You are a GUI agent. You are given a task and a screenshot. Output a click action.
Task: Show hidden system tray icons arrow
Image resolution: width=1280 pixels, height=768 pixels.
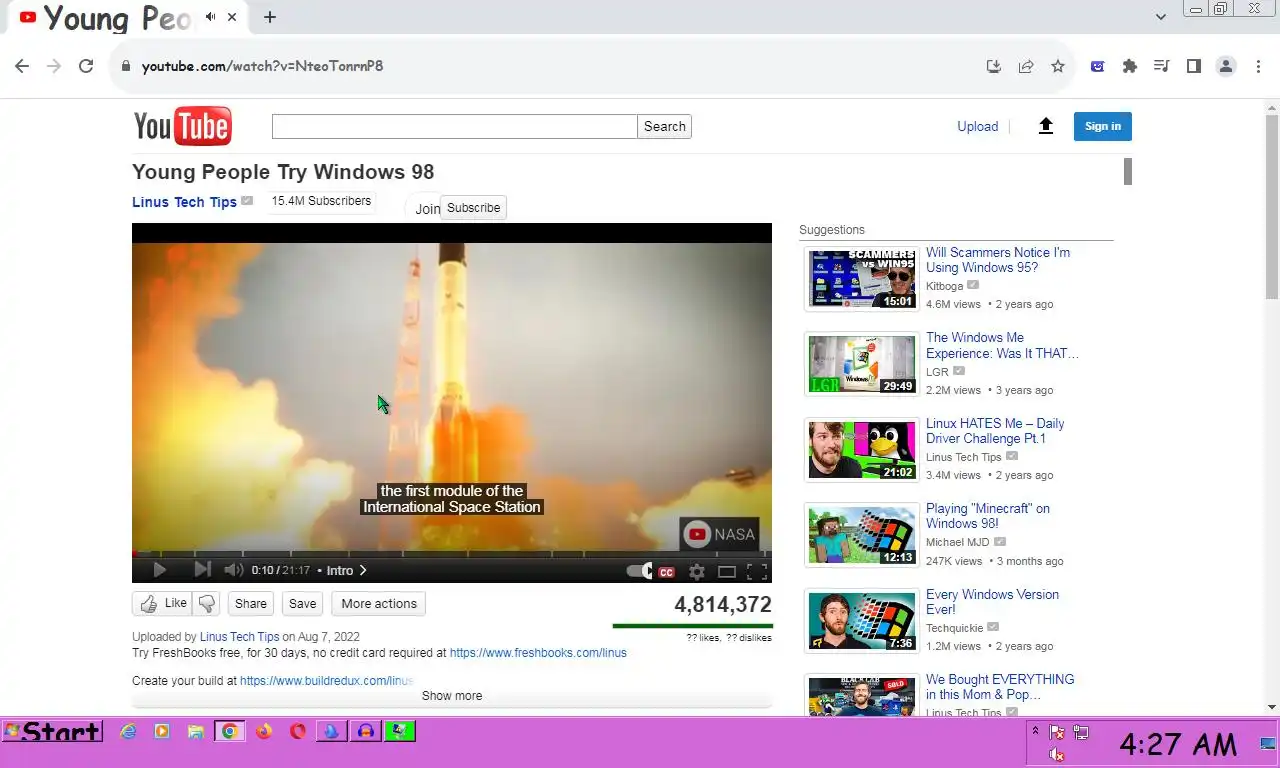tap(1035, 732)
